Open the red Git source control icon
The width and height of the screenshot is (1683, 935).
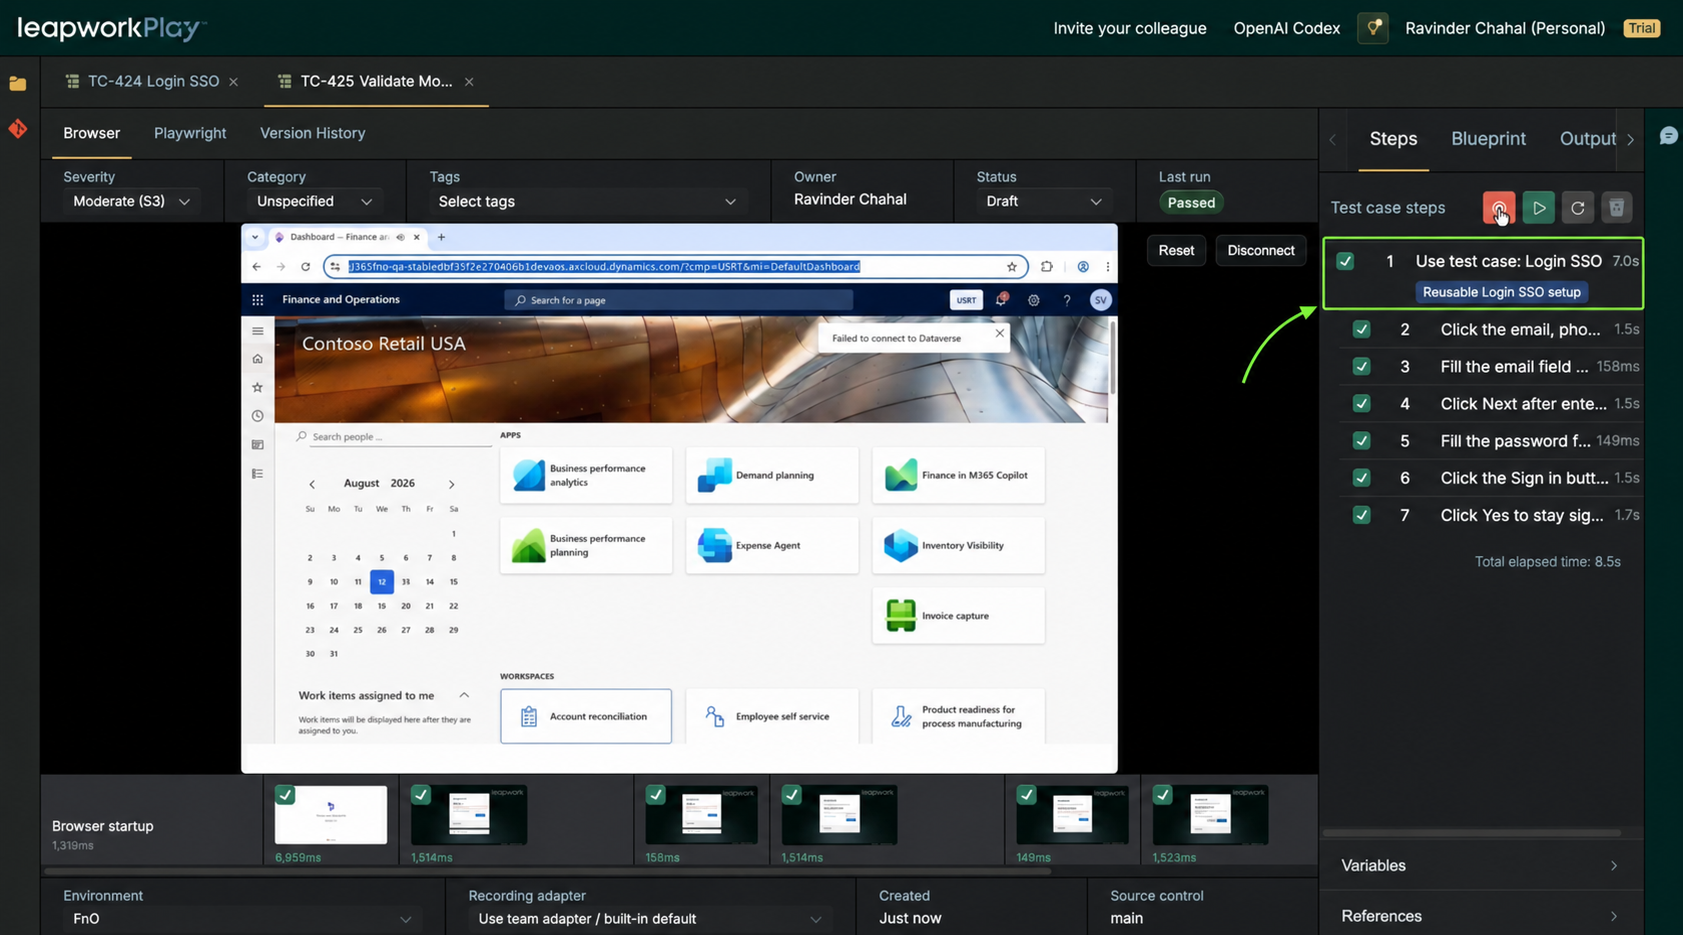(18, 129)
